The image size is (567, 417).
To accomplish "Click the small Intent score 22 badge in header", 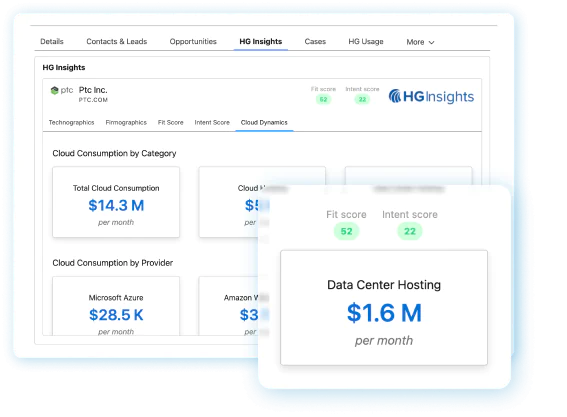I will point(362,99).
